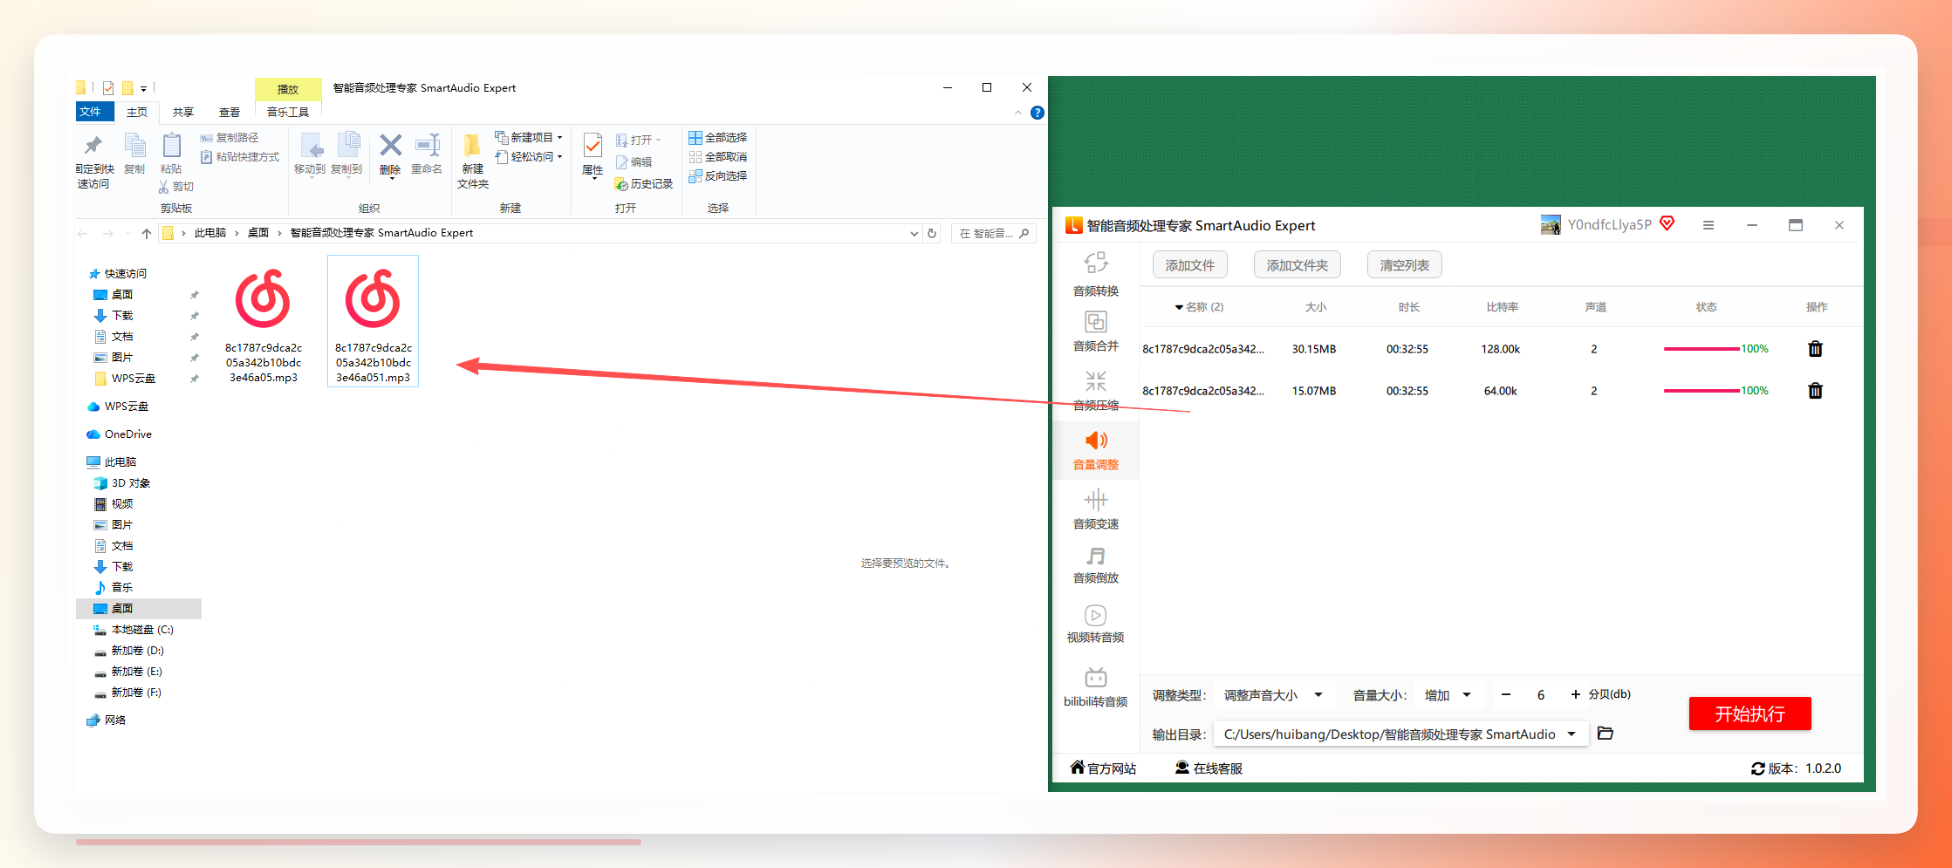Viewport: 1952px width, 868px height.
Task: Switch to the 主页 ribbon tab
Action: pyautogui.click(x=137, y=112)
